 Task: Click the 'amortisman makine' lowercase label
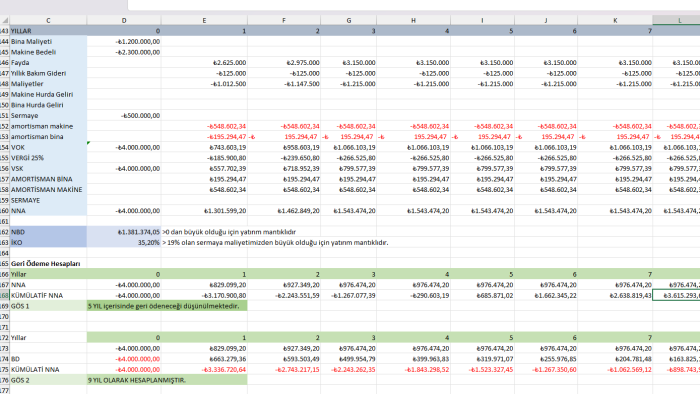coord(48,126)
